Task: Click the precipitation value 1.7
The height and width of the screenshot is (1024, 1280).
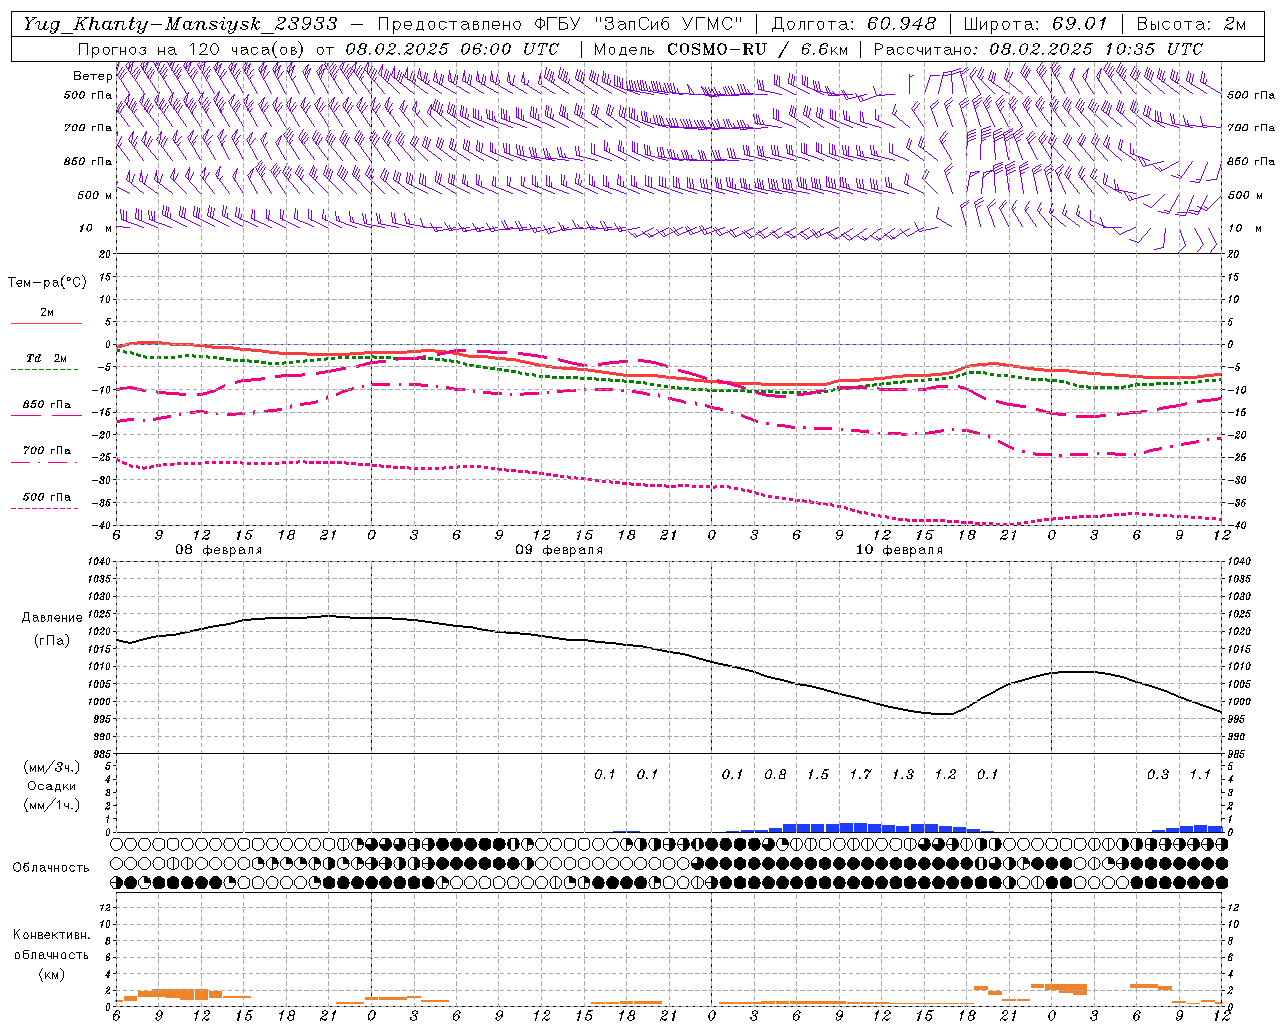Action: (x=860, y=774)
